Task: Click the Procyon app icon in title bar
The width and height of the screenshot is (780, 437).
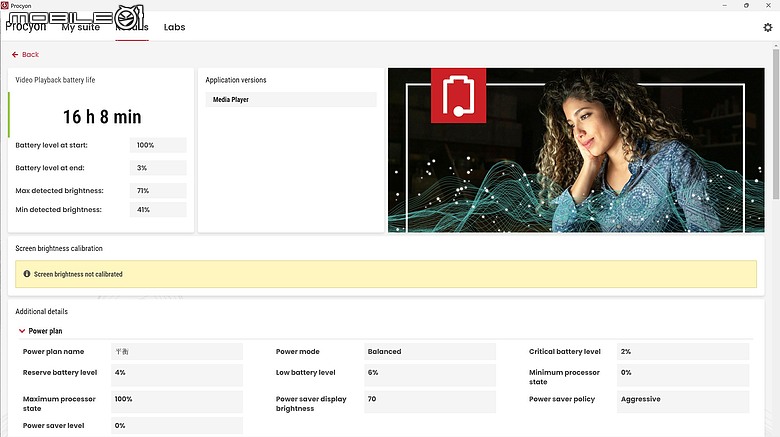Action: pos(5,5)
